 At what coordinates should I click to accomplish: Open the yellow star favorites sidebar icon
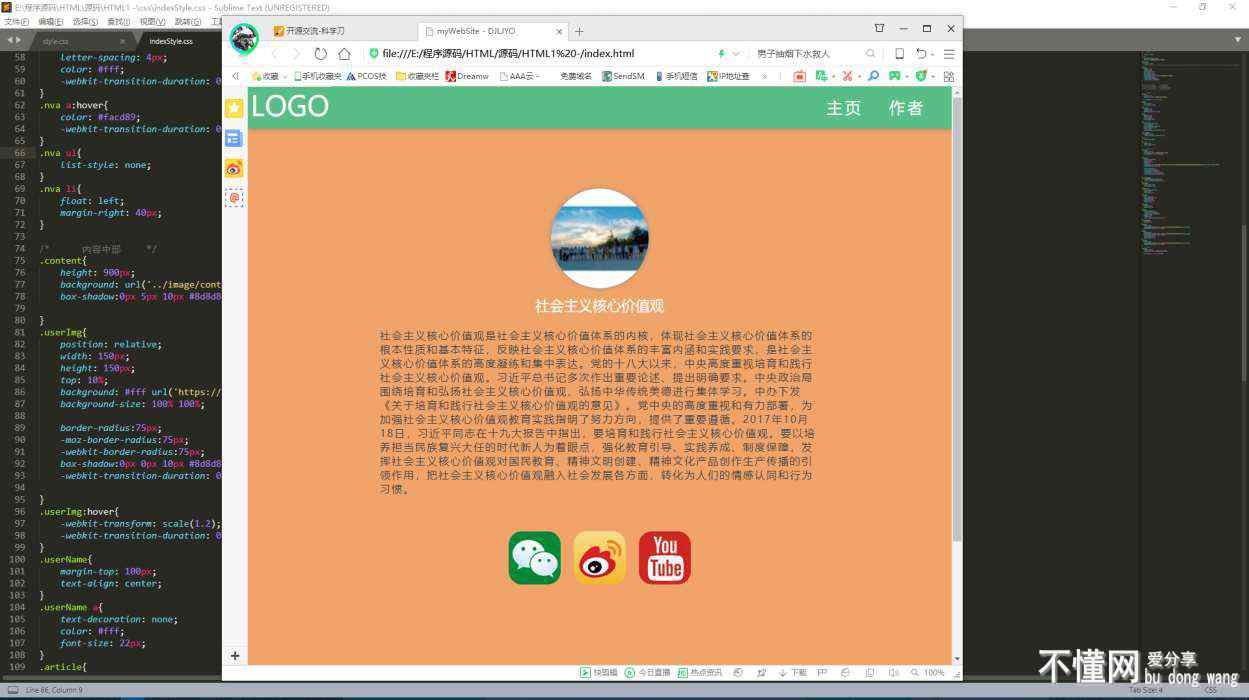click(234, 108)
